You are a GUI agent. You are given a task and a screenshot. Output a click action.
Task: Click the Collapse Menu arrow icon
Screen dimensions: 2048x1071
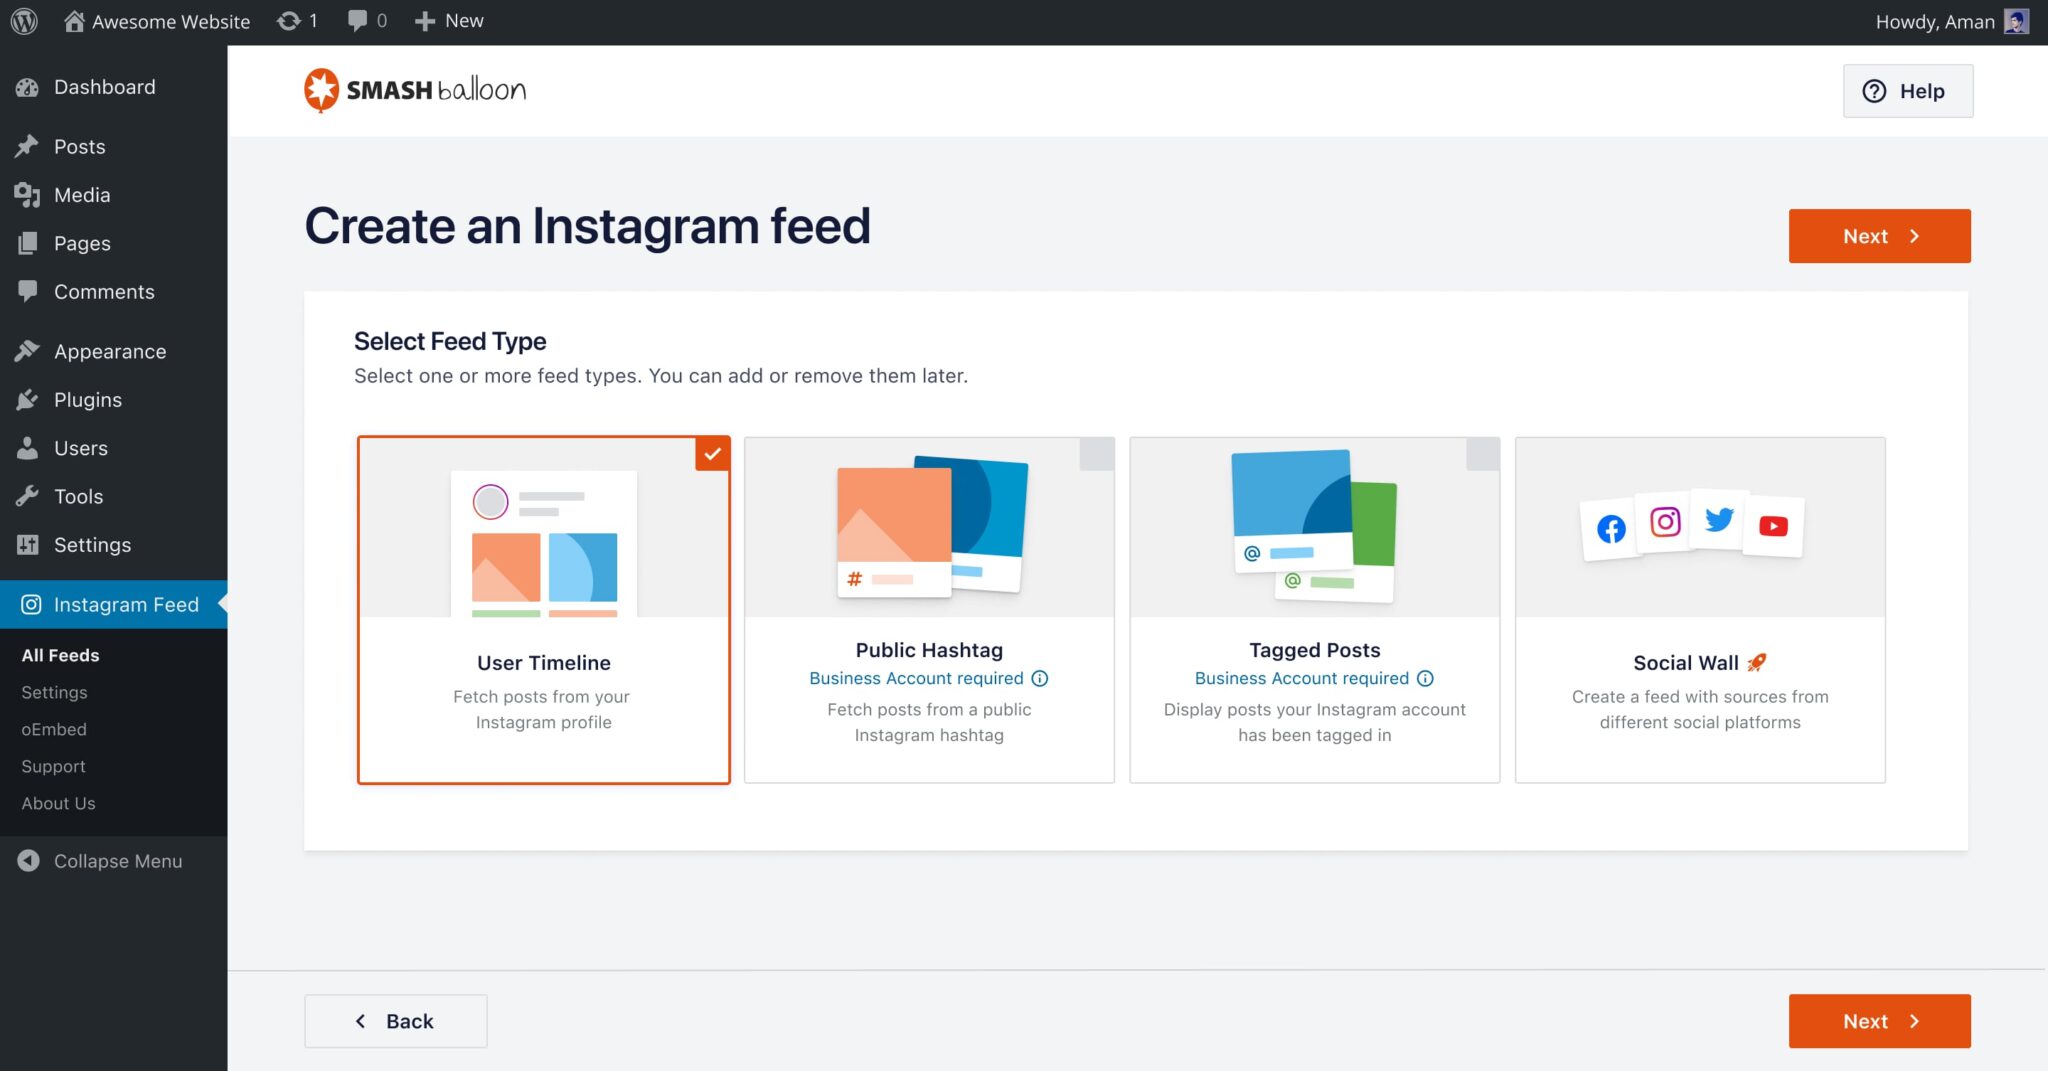[28, 861]
